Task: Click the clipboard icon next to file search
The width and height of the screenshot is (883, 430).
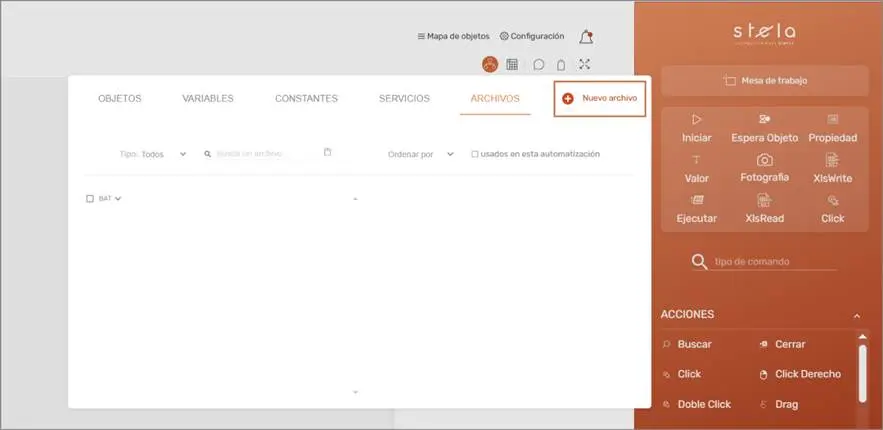Action: [328, 152]
